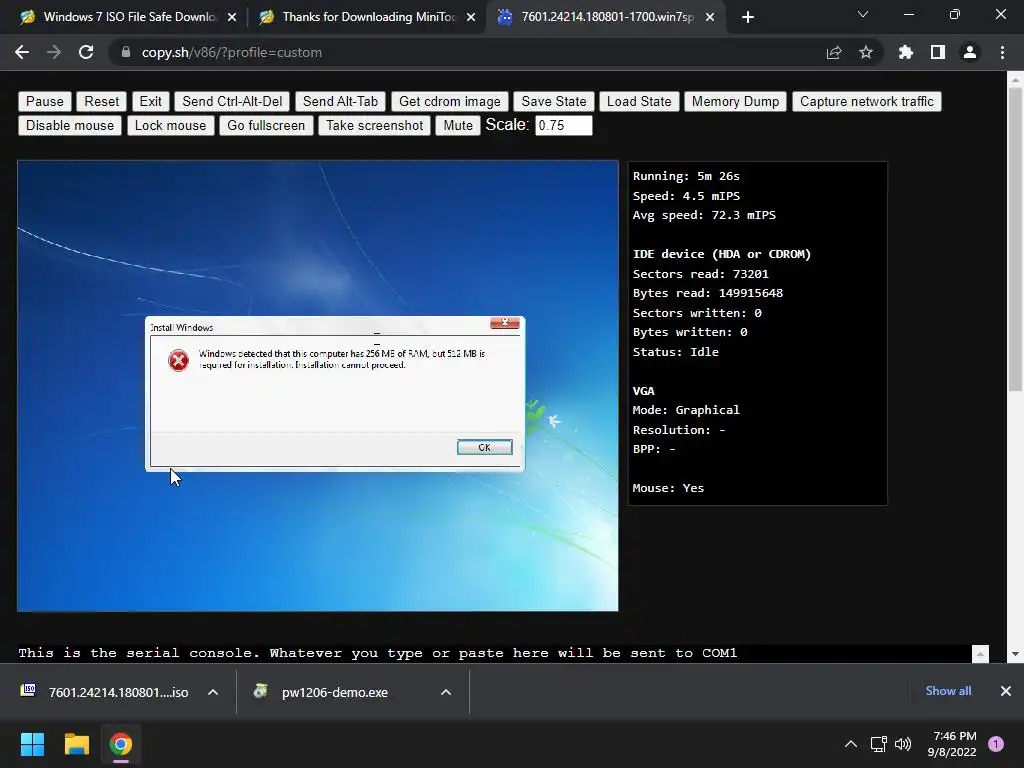Close the Thanks for Downloading MiniTool tab
Viewport: 1024px width, 768px height.
pos(471,17)
